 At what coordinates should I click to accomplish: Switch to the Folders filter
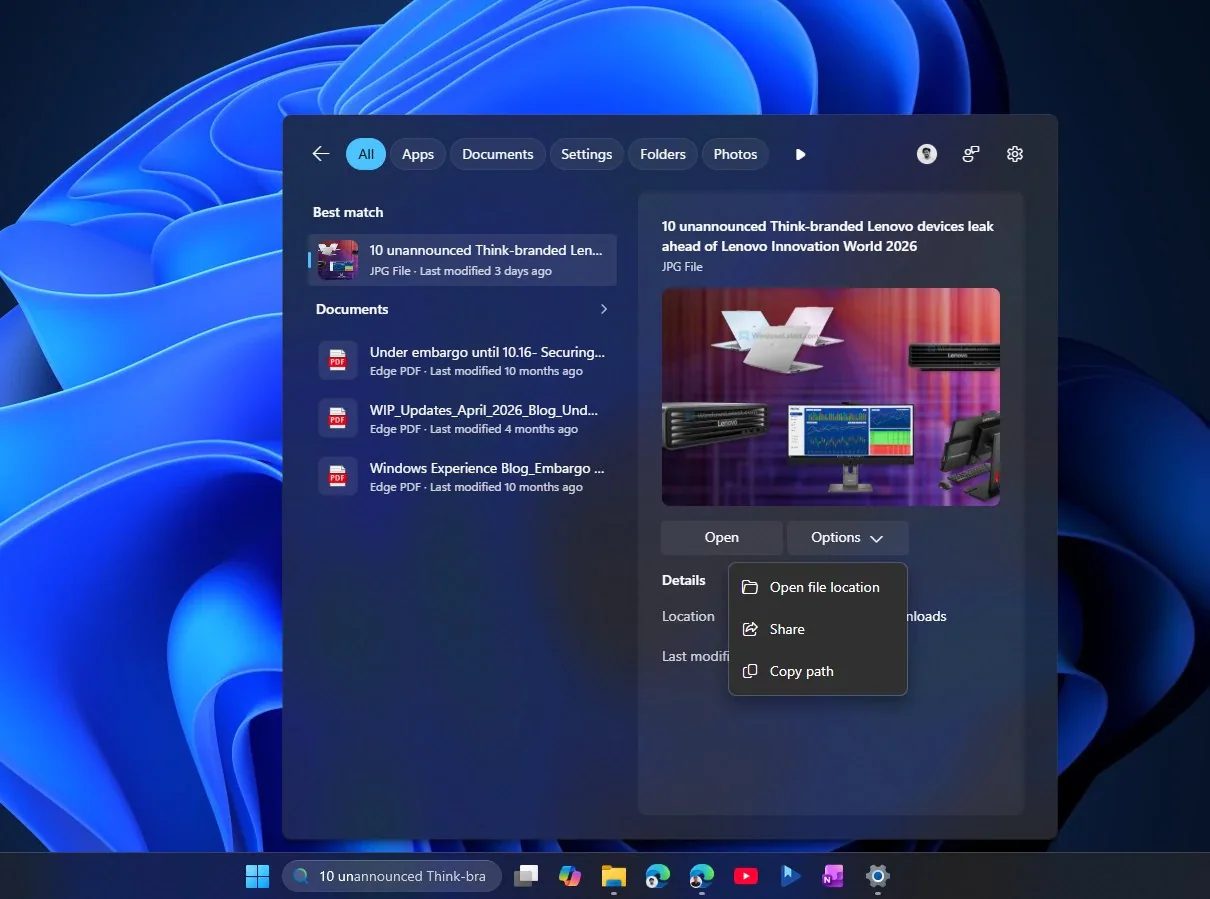663,154
